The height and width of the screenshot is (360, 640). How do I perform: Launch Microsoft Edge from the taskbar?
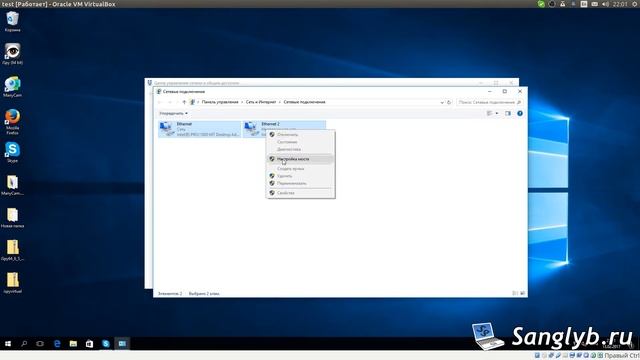click(57, 344)
